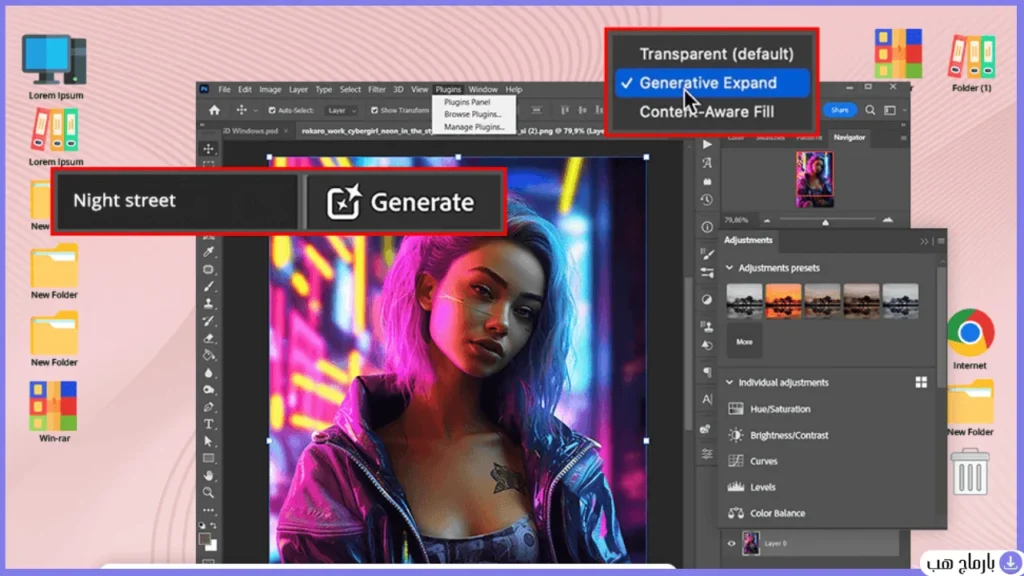The height and width of the screenshot is (576, 1024).
Task: Collapse the Adjustments presets section
Action: 729,268
